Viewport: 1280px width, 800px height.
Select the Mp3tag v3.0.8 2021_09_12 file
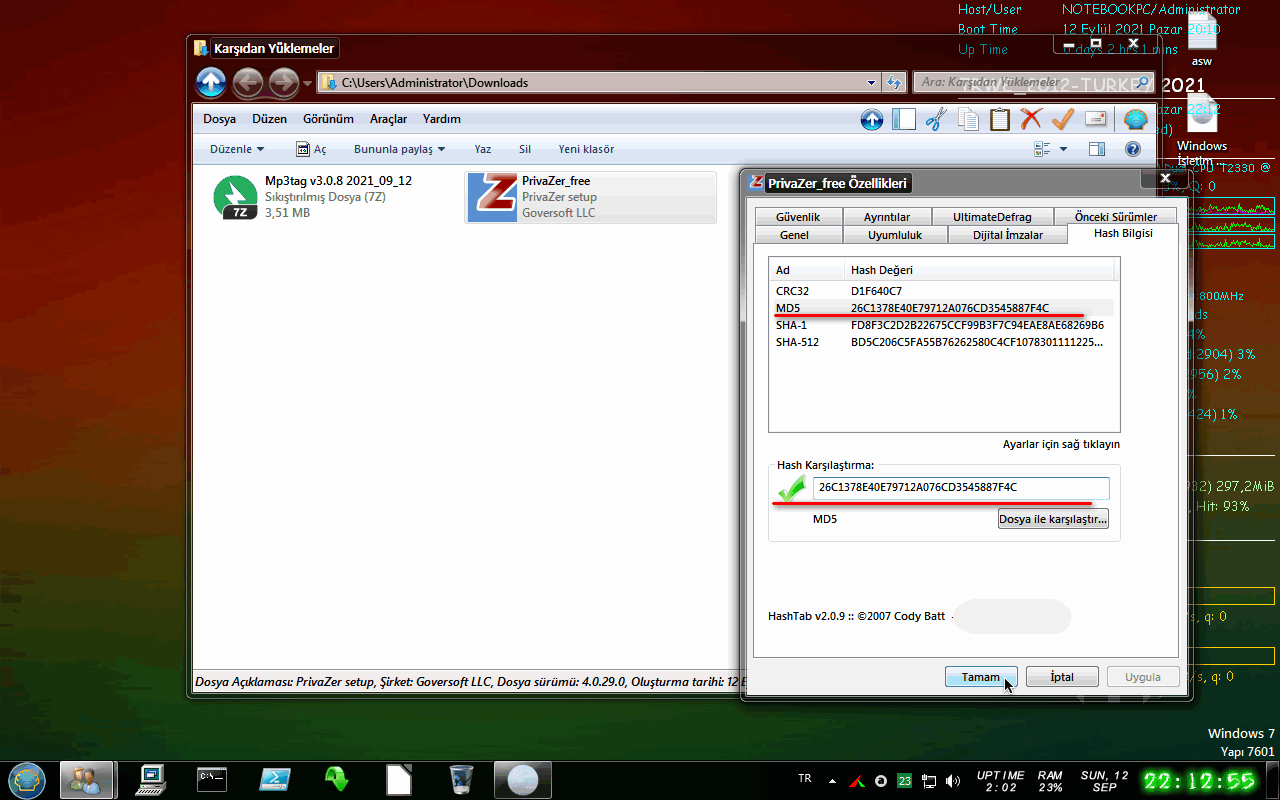click(x=333, y=197)
